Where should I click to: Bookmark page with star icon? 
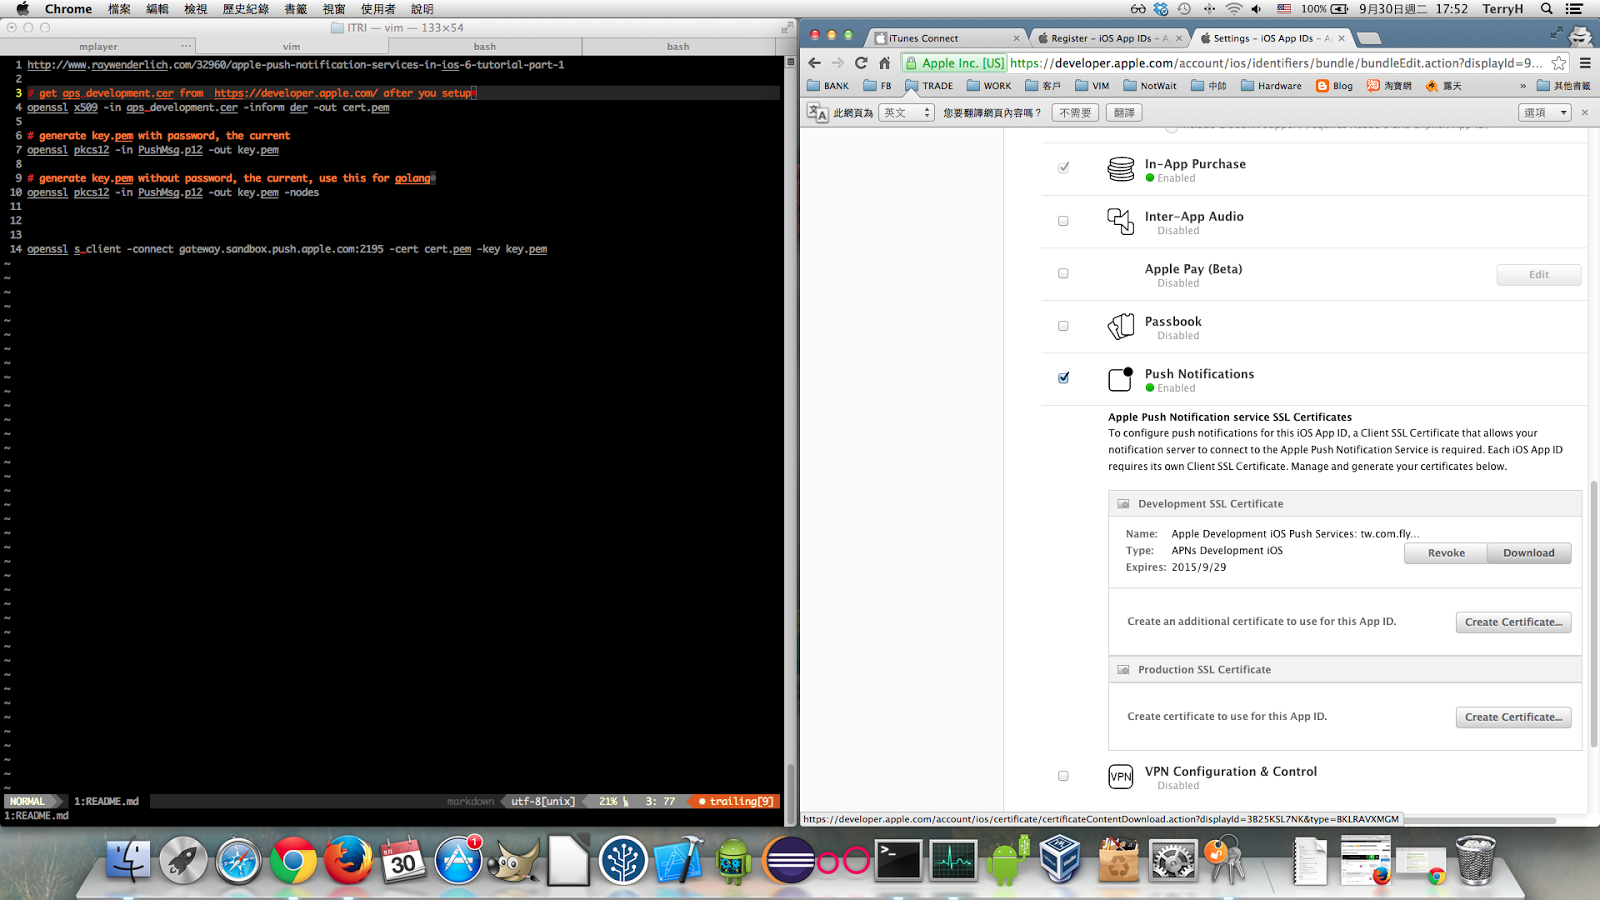1558,63
